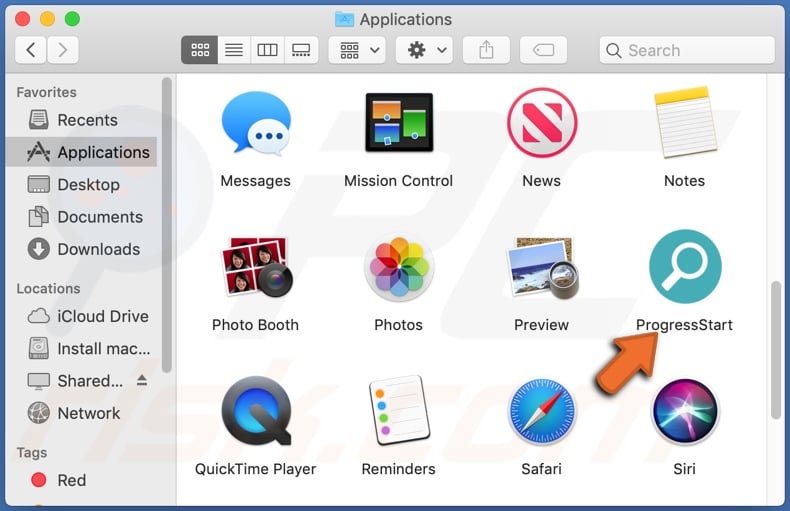
Task: Click the sidebar vertical scrollbar
Action: coord(167,225)
